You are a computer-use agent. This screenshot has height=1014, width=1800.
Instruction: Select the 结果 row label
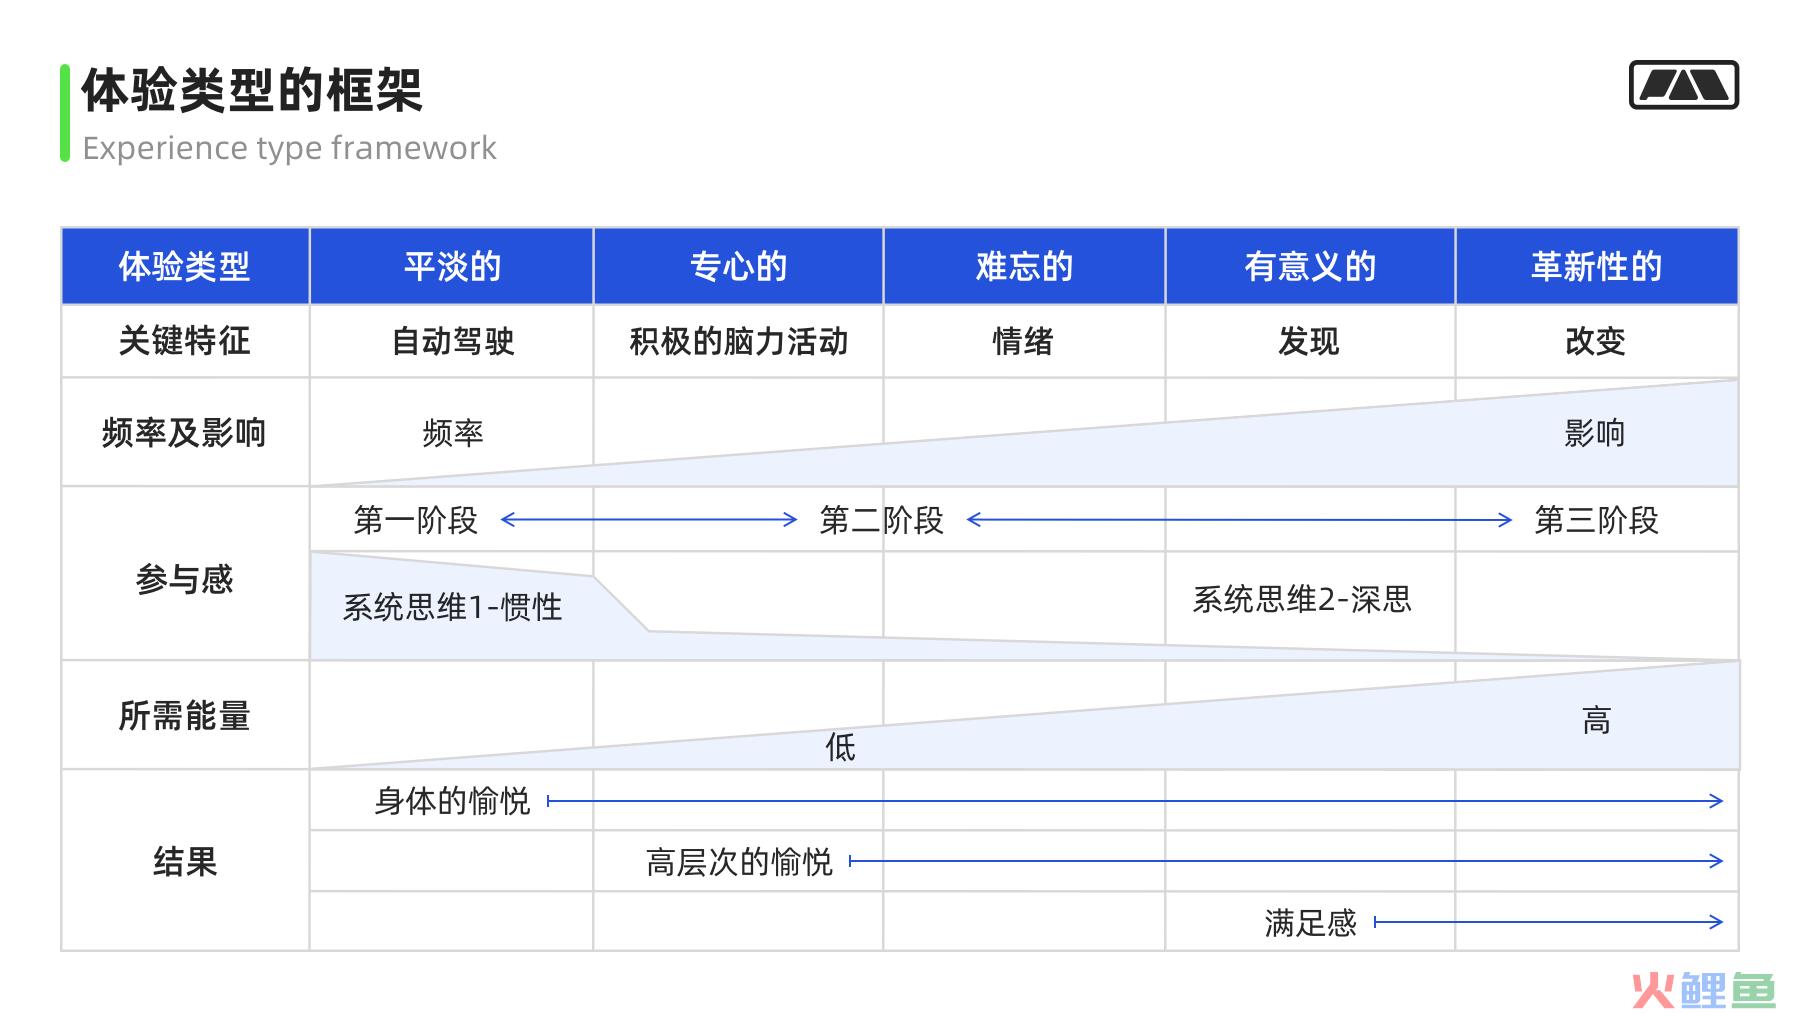pyautogui.click(x=185, y=861)
